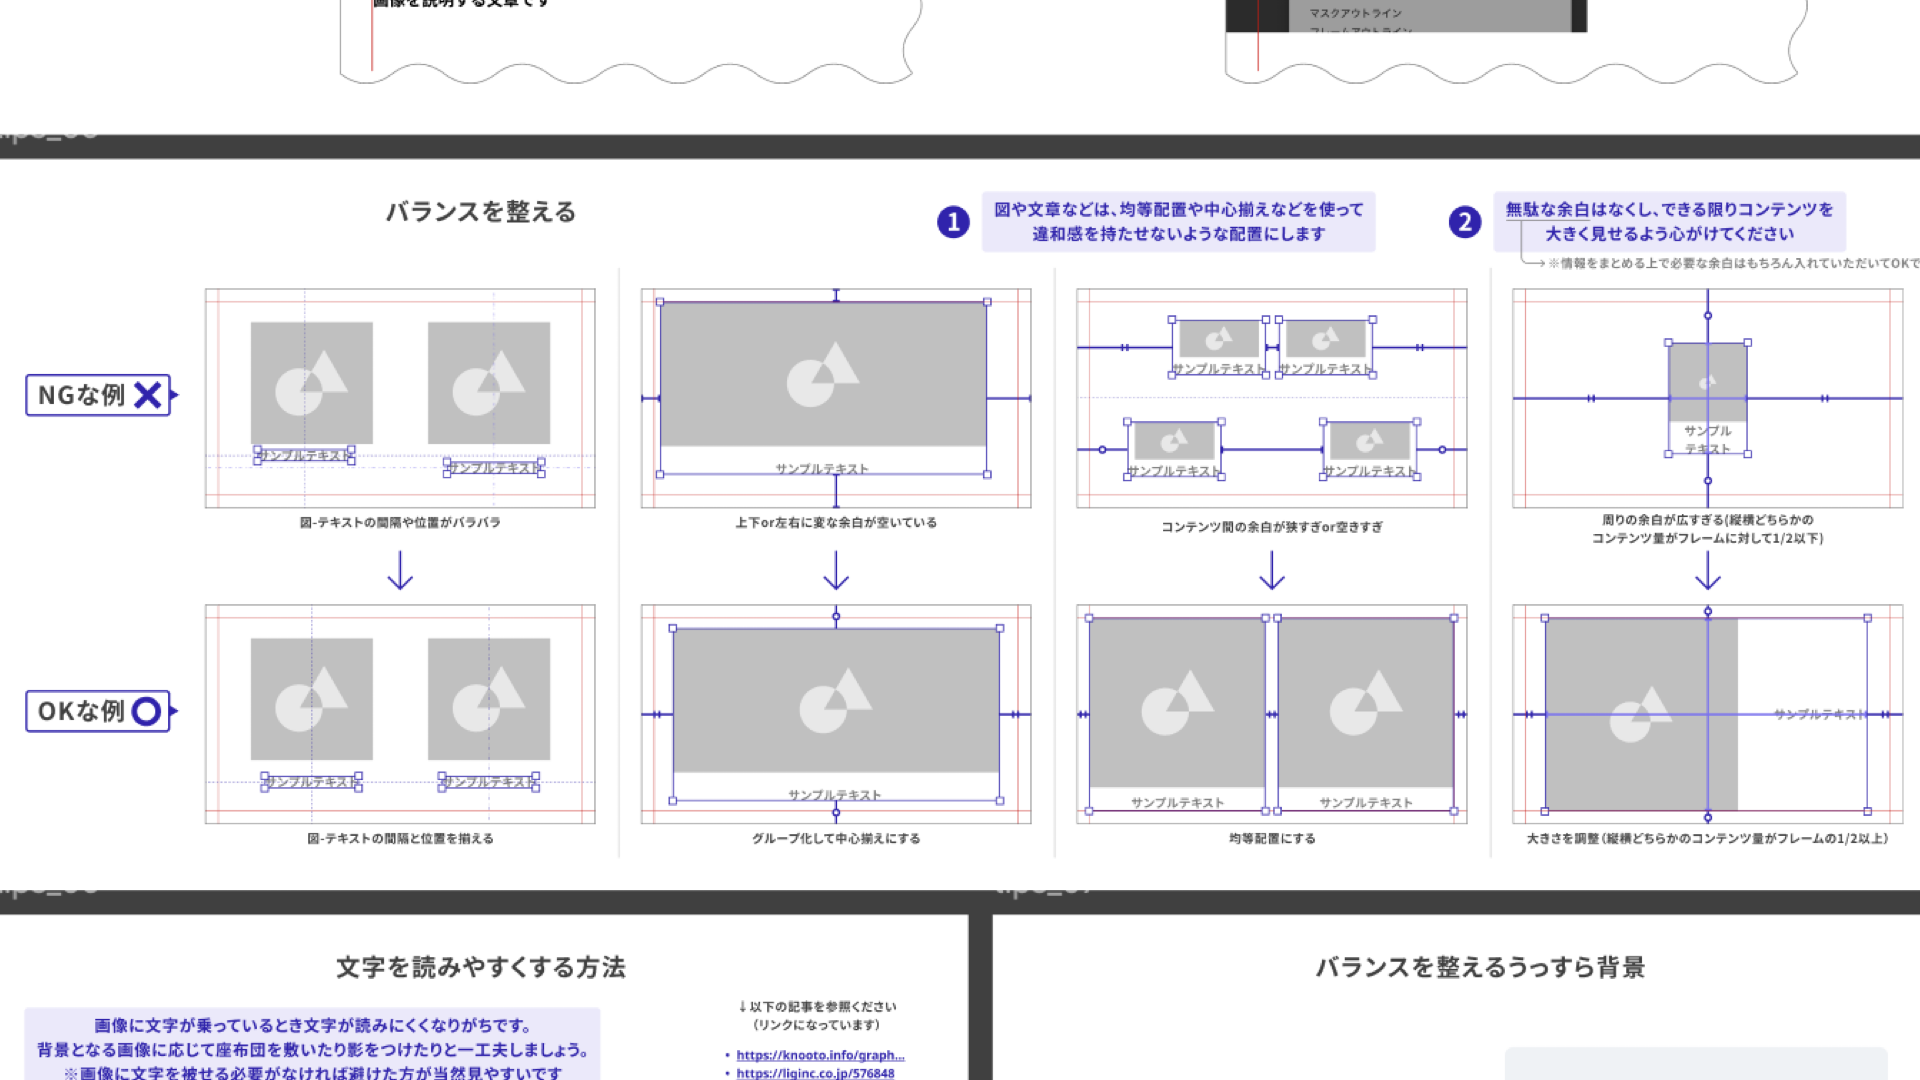Click the purple note 図や文章などは、均等配置や中心揃え
The width and height of the screenshot is (1920, 1080).
coord(1178,222)
